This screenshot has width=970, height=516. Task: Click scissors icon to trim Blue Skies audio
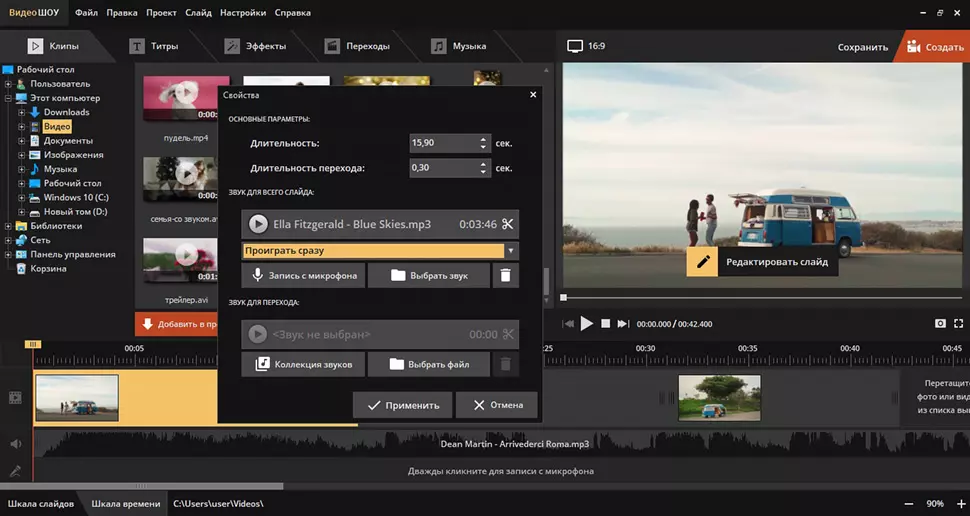pyautogui.click(x=508, y=224)
